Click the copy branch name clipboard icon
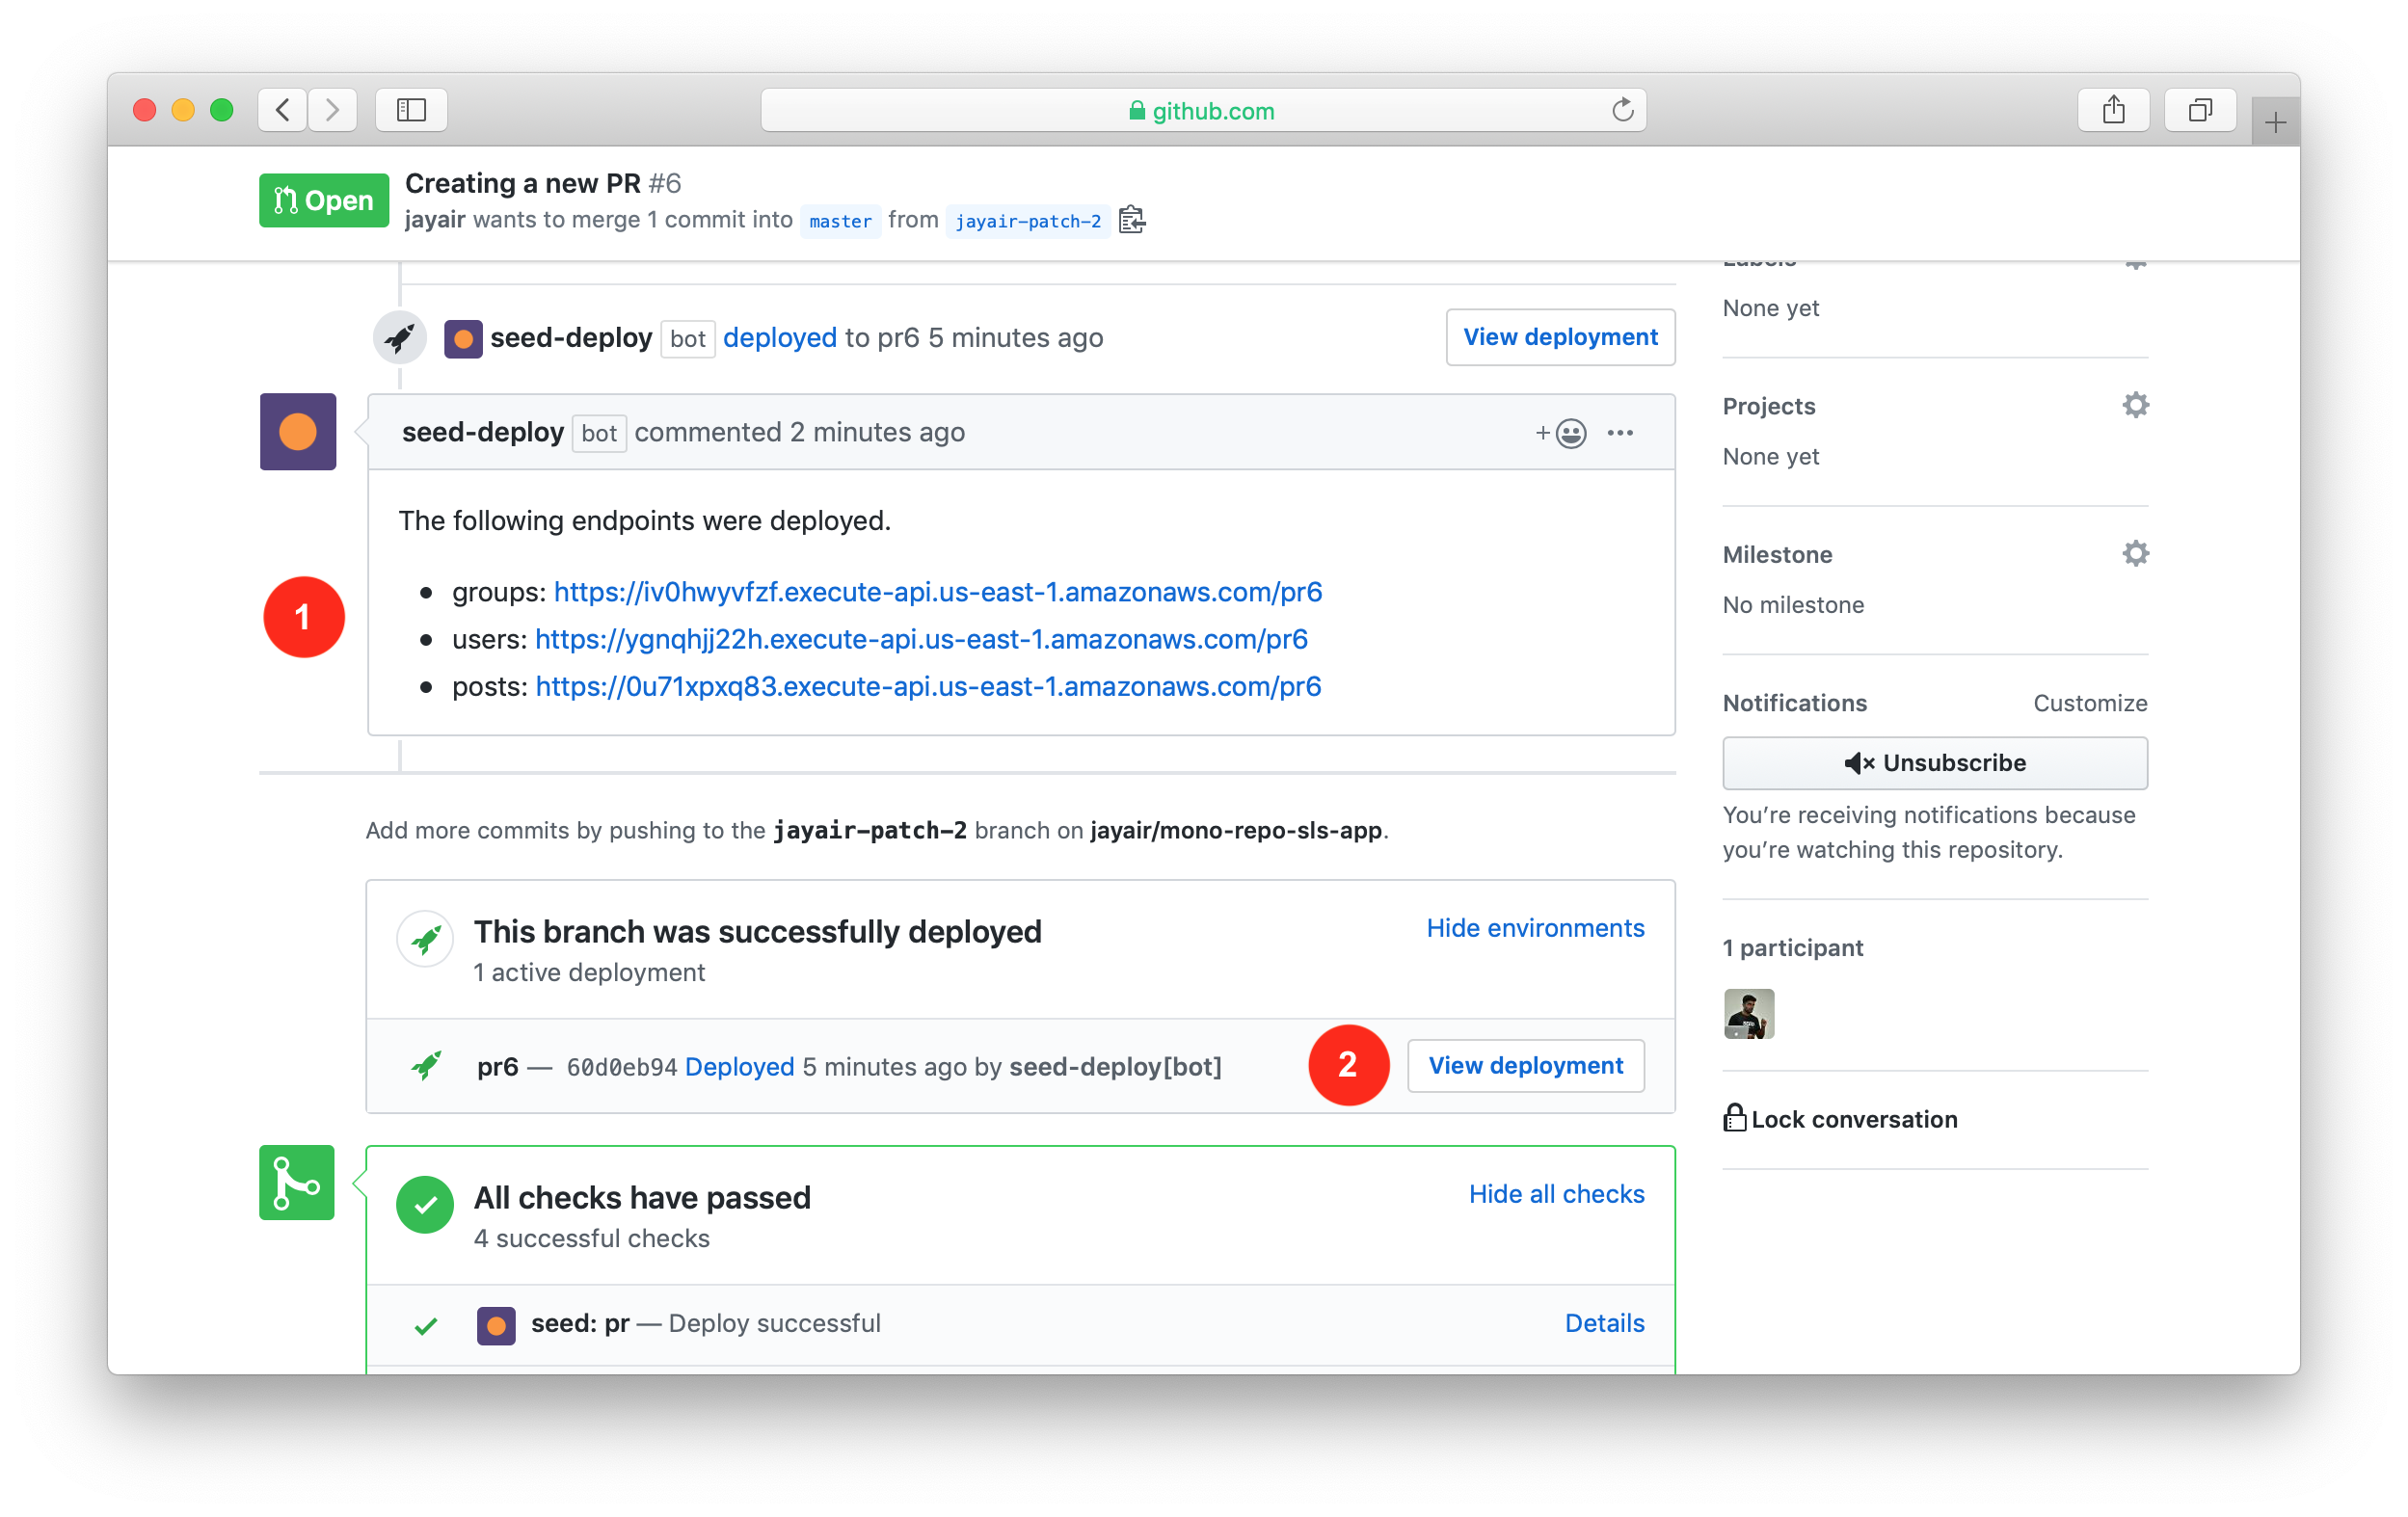This screenshot has width=2408, height=1517. tap(1131, 220)
